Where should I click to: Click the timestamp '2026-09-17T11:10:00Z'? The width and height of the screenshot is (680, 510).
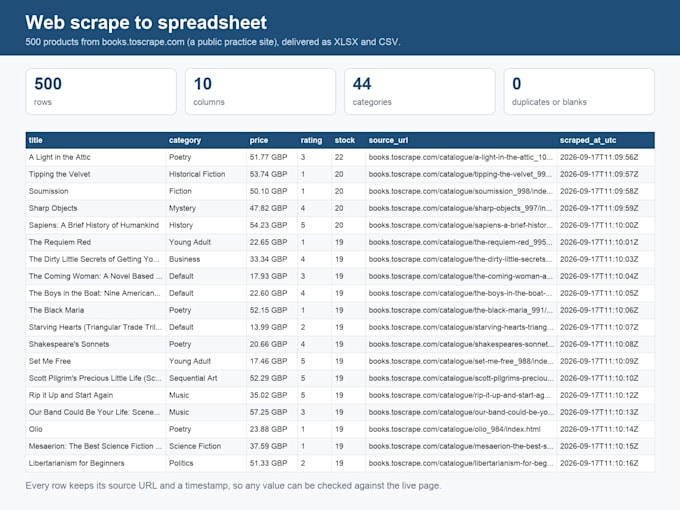599,225
